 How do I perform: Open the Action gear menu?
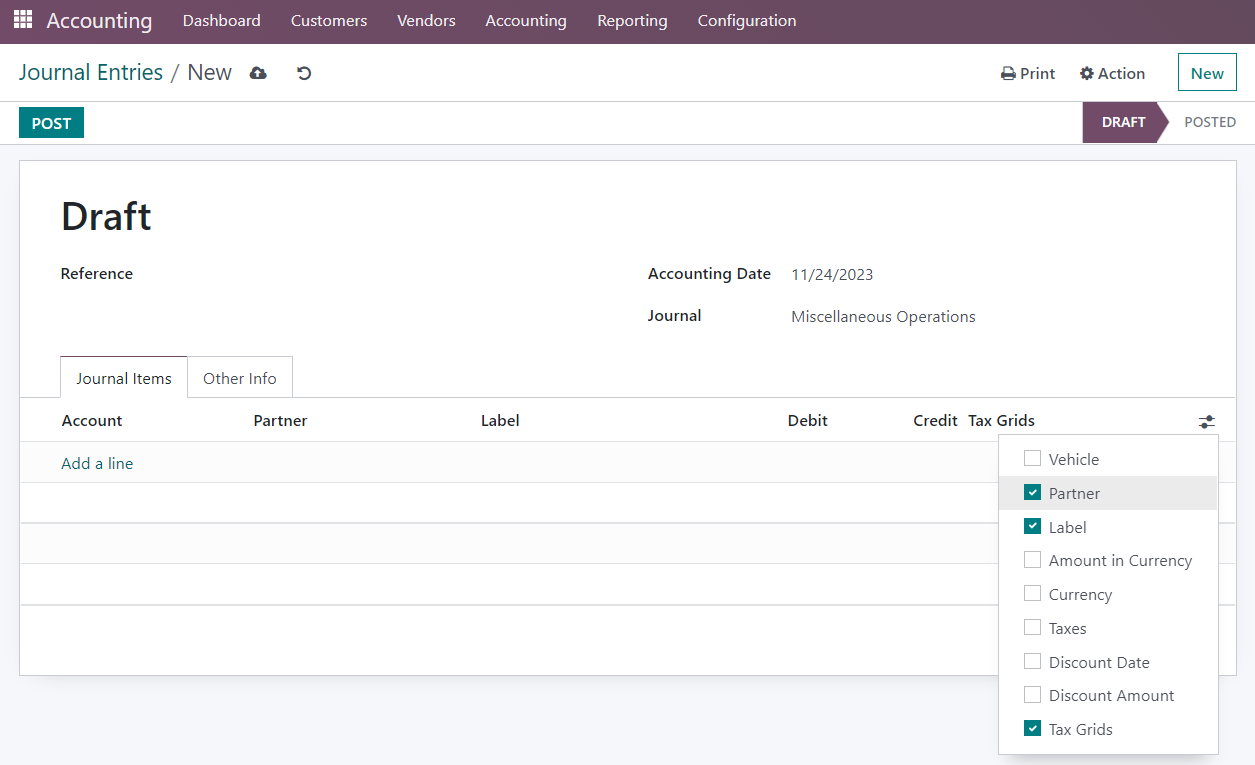[1112, 73]
